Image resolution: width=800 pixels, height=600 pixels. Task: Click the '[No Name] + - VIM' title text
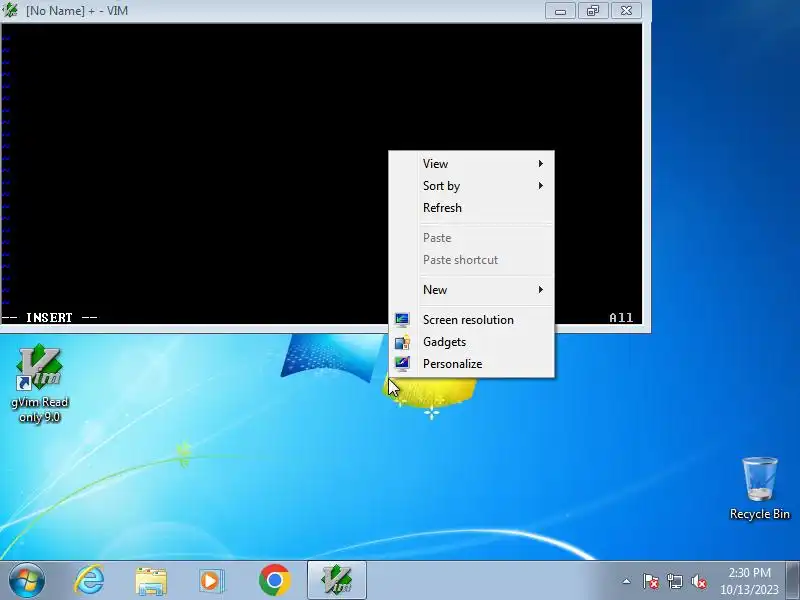click(x=77, y=10)
